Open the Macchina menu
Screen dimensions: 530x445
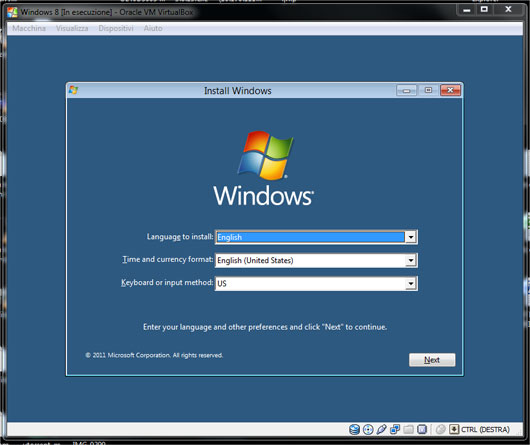click(x=29, y=28)
